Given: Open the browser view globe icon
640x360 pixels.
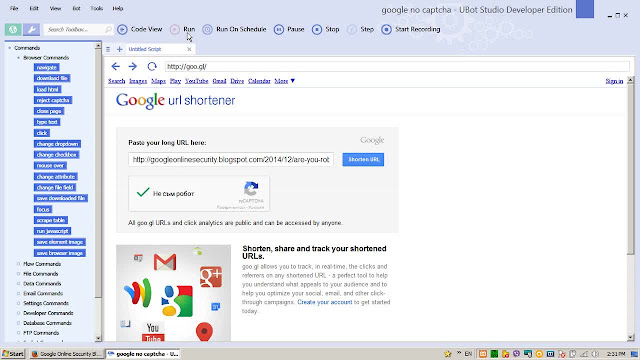Looking at the screenshot, I should [13, 29].
